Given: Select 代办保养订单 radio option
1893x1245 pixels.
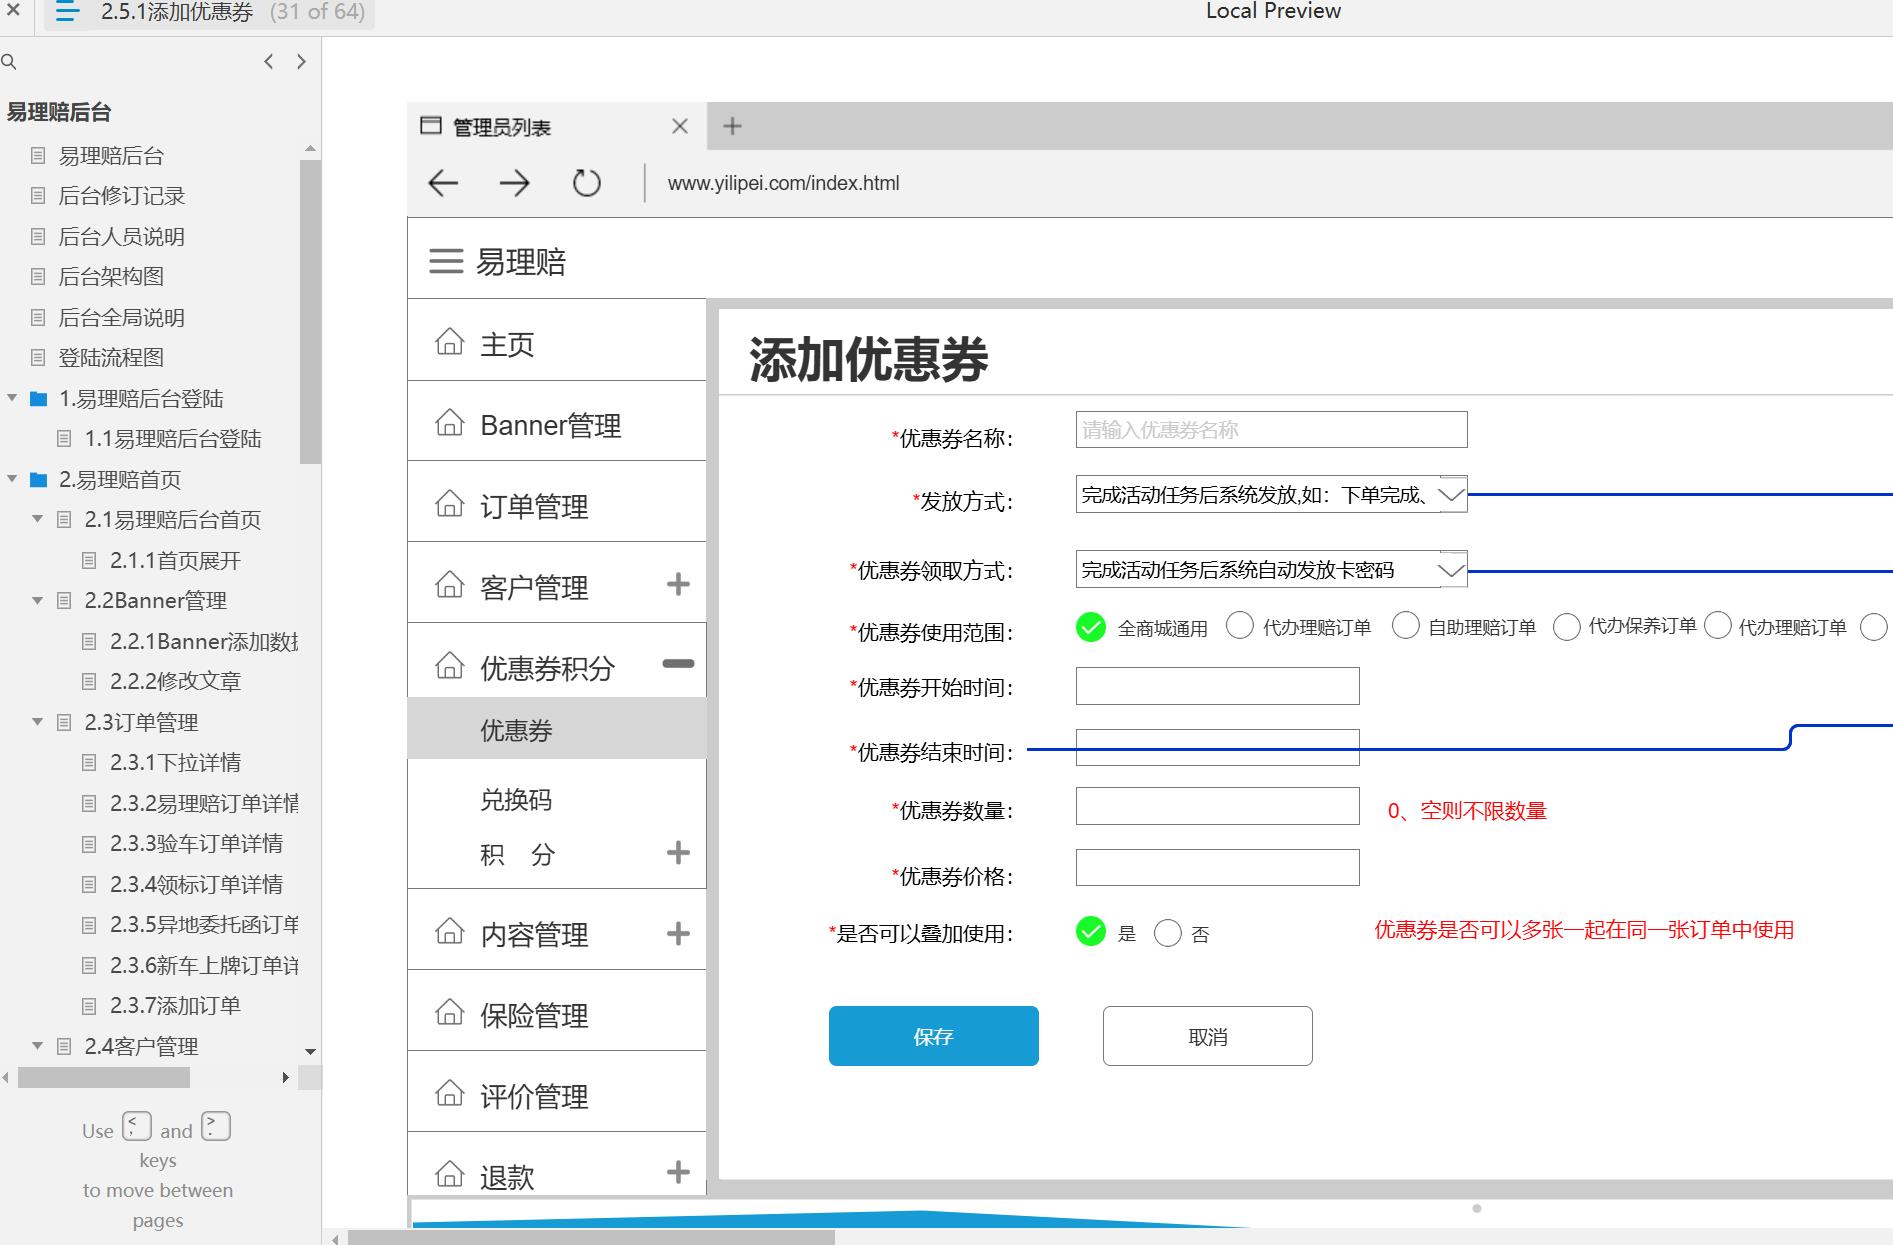Looking at the screenshot, I should pyautogui.click(x=1567, y=627).
